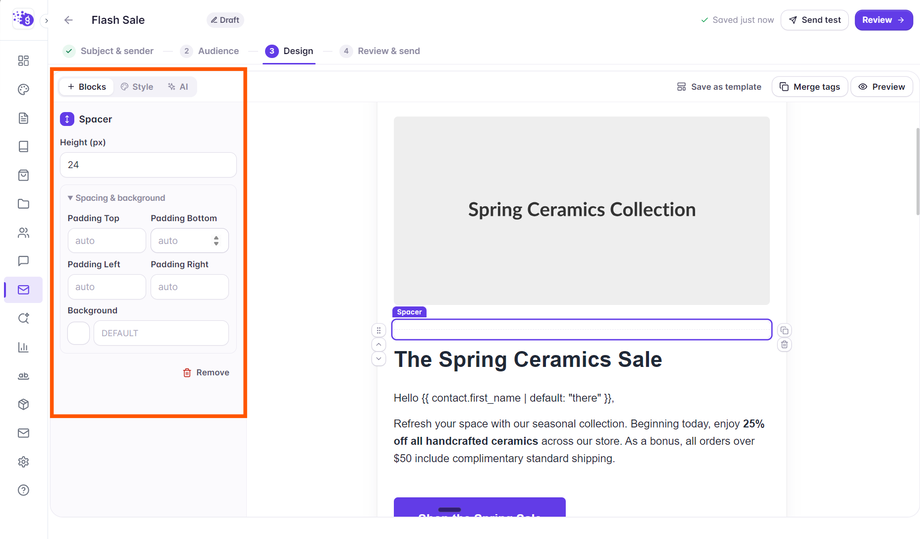Click the Height (px) field

148,165
